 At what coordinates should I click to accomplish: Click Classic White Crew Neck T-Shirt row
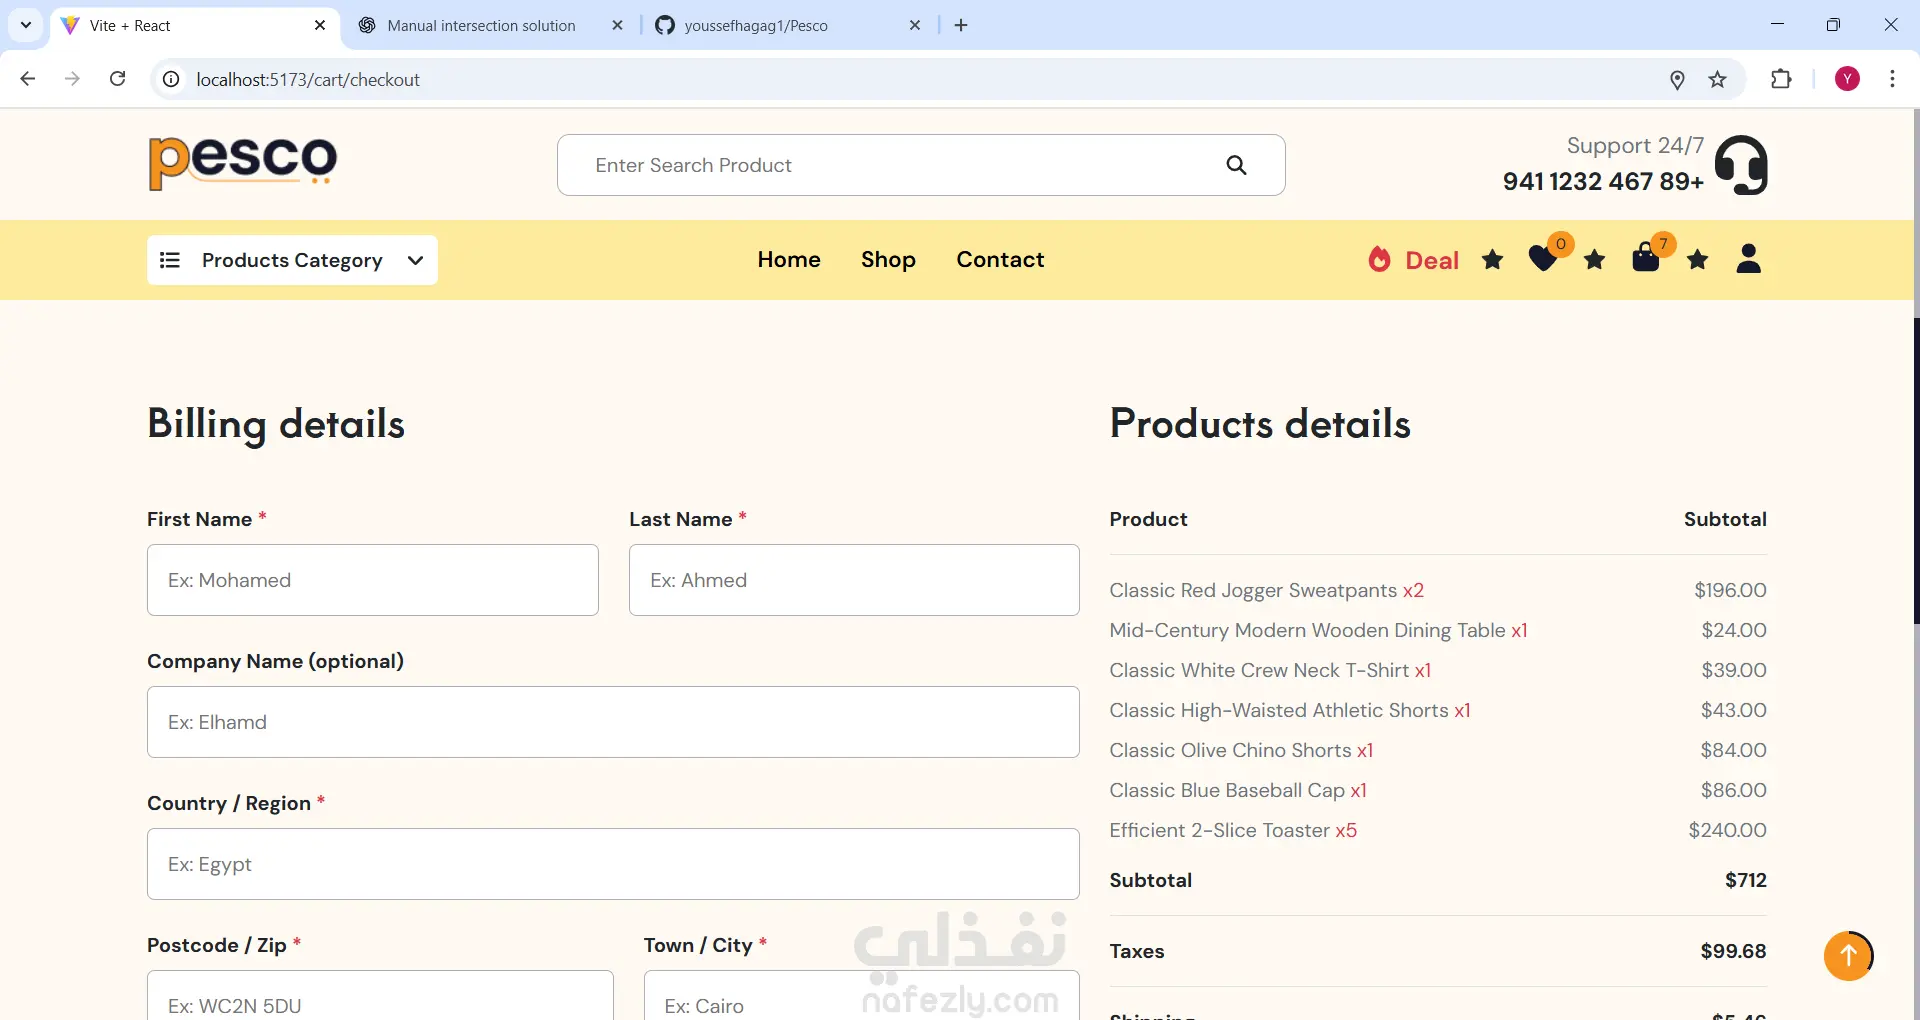1438,670
